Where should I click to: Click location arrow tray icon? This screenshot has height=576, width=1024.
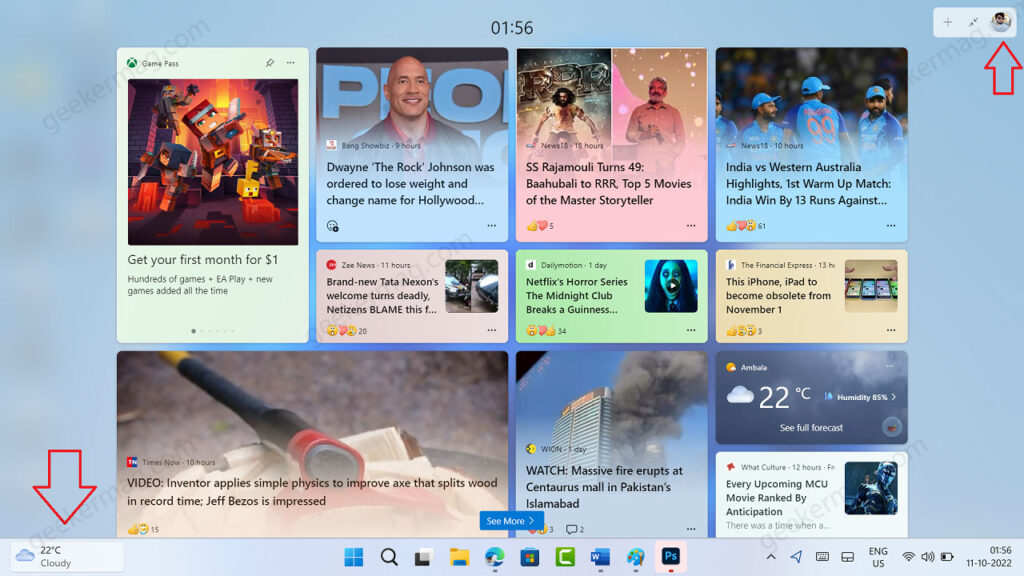(796, 556)
